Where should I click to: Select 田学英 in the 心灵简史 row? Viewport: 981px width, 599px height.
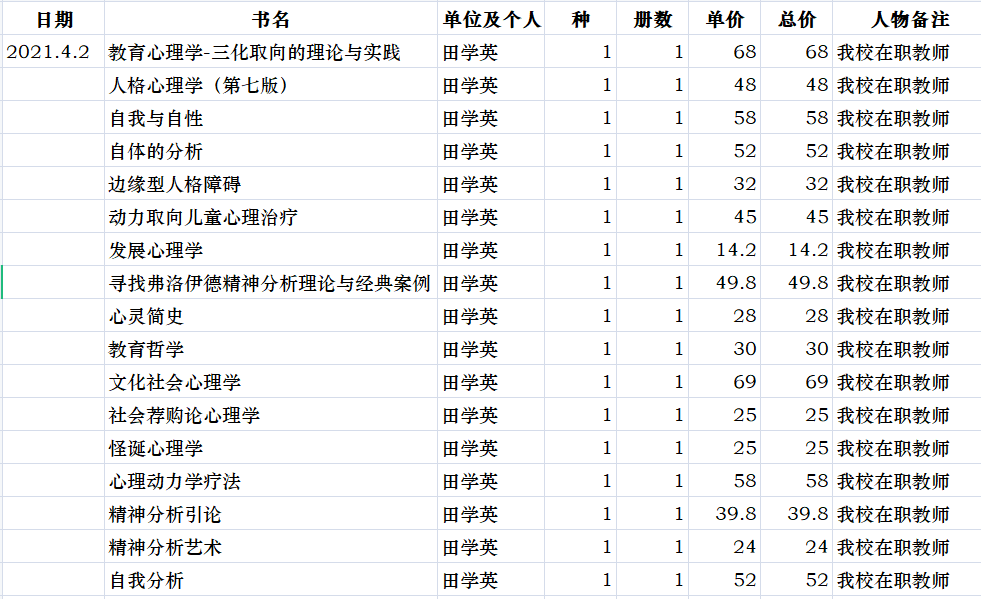(x=491, y=315)
